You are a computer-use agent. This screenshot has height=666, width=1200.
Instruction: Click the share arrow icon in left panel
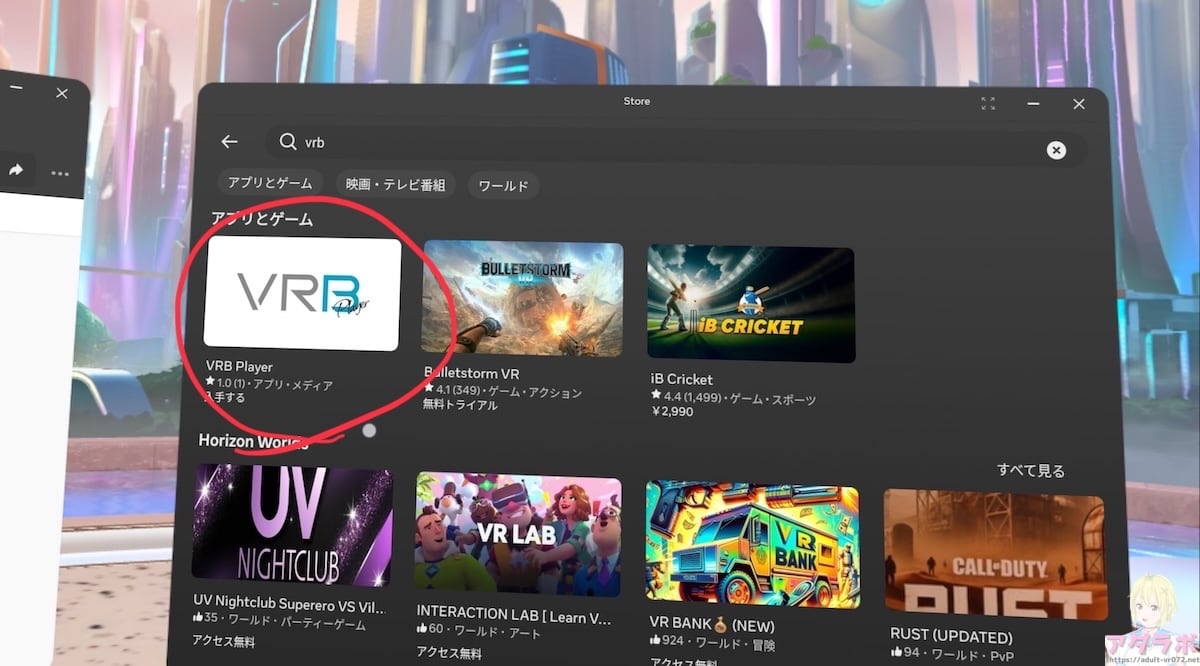pyautogui.click(x=16, y=171)
